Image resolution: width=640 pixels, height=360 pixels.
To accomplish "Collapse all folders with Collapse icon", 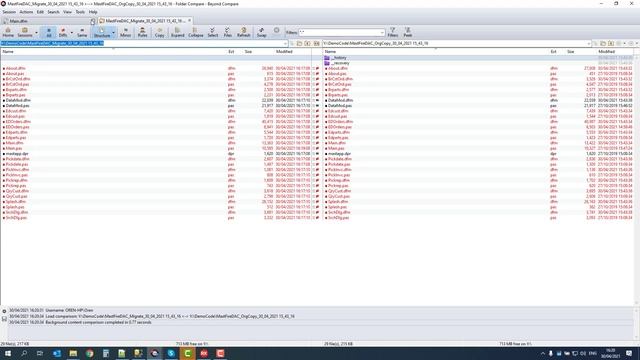I will coord(196,32).
